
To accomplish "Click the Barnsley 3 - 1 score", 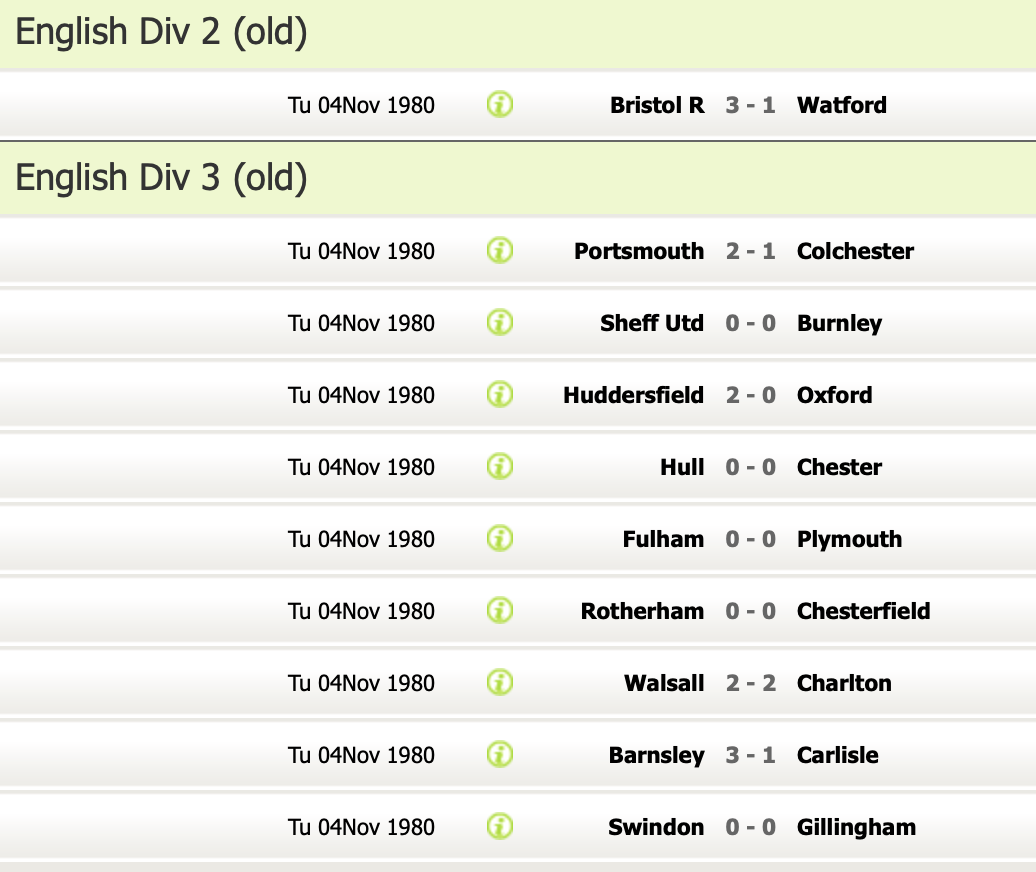I will (x=750, y=755).
